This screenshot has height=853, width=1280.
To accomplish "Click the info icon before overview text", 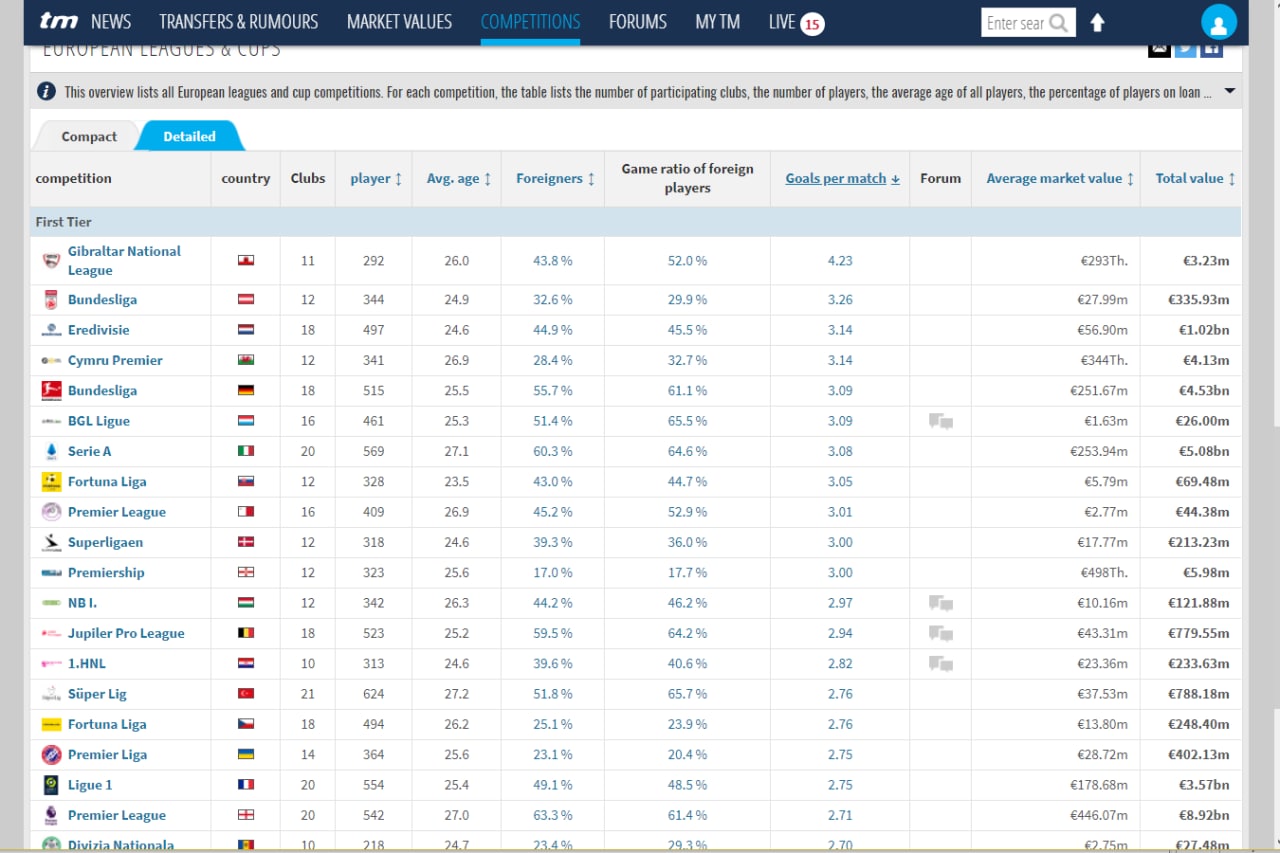I will point(46,91).
